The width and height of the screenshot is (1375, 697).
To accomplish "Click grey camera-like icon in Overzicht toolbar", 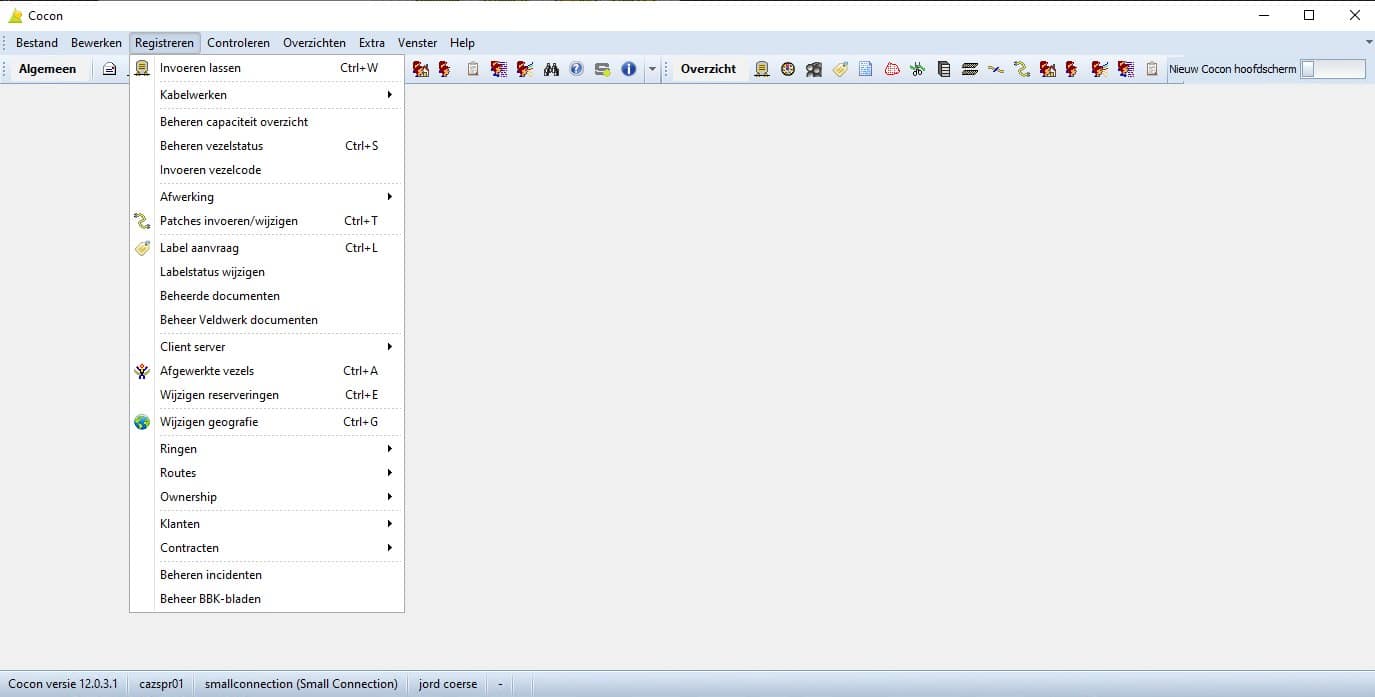I will tap(814, 69).
